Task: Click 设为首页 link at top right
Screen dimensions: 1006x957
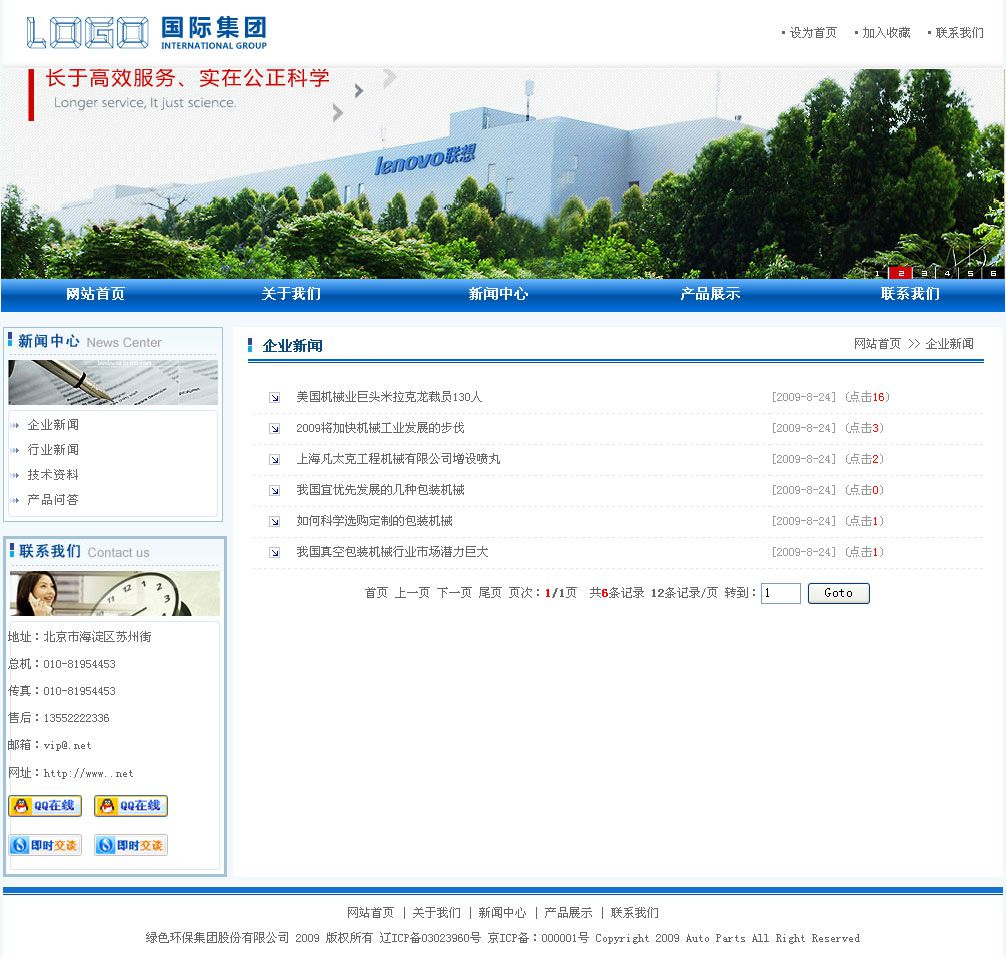Action: click(813, 33)
